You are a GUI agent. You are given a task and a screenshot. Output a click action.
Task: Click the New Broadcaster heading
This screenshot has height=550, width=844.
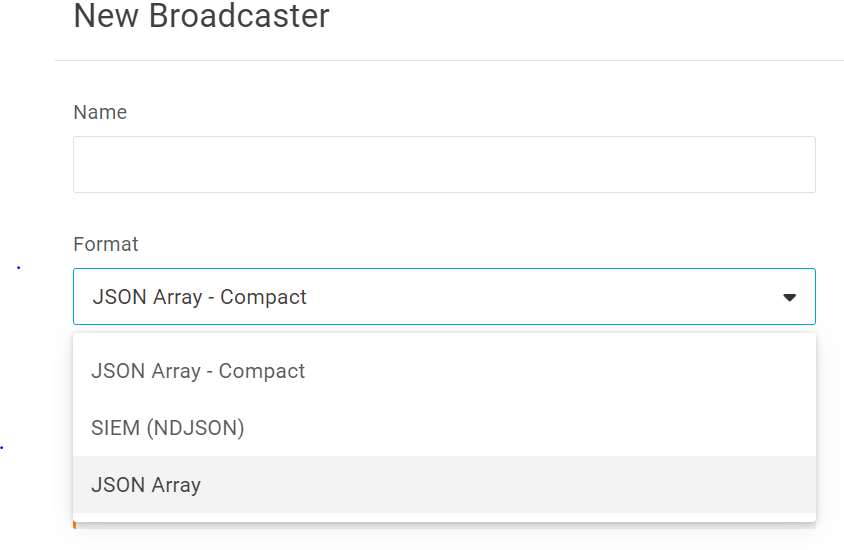point(201,17)
